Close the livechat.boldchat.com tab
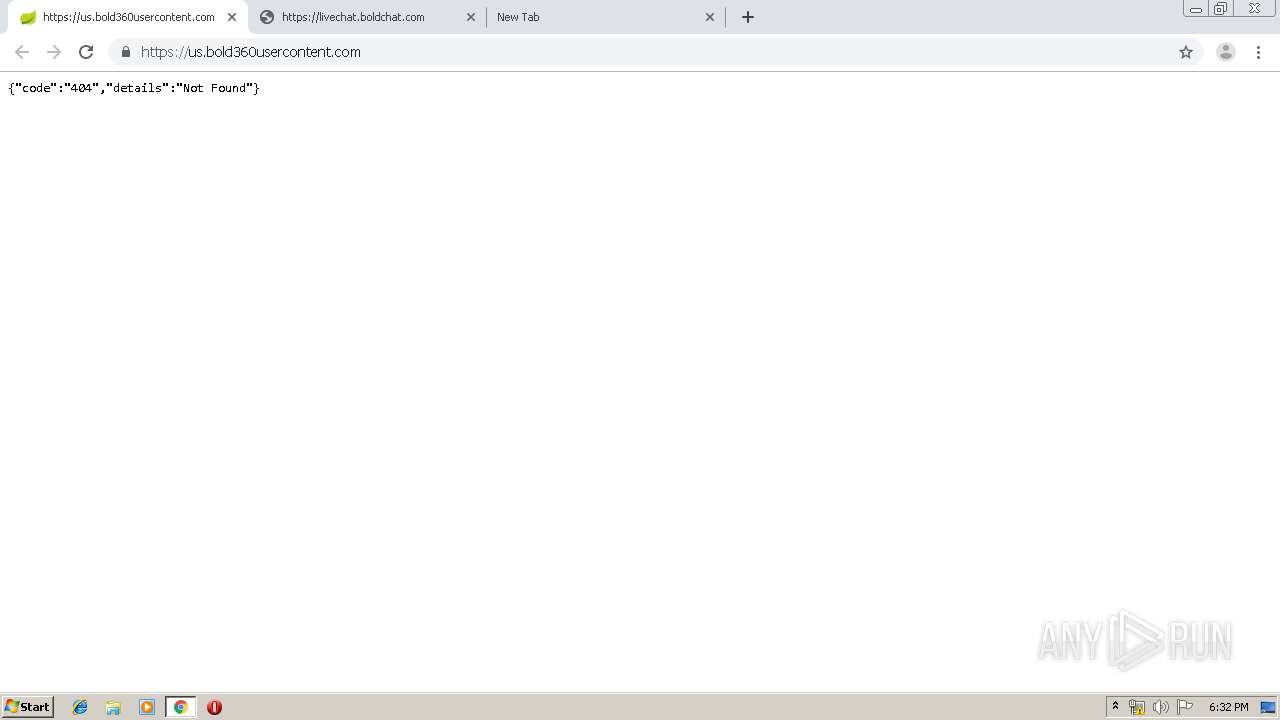The height and width of the screenshot is (720, 1280). click(471, 17)
